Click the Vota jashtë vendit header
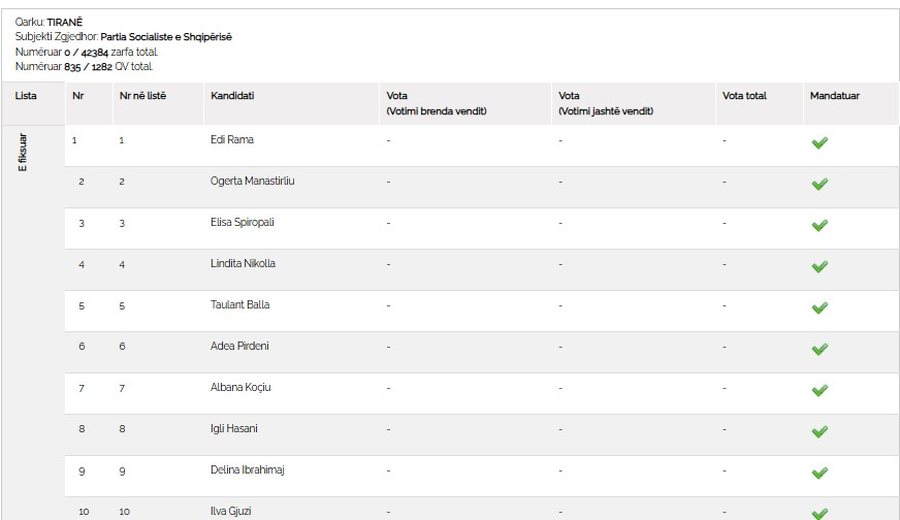Image resolution: width=900 pixels, height=520 pixels. 606,103
